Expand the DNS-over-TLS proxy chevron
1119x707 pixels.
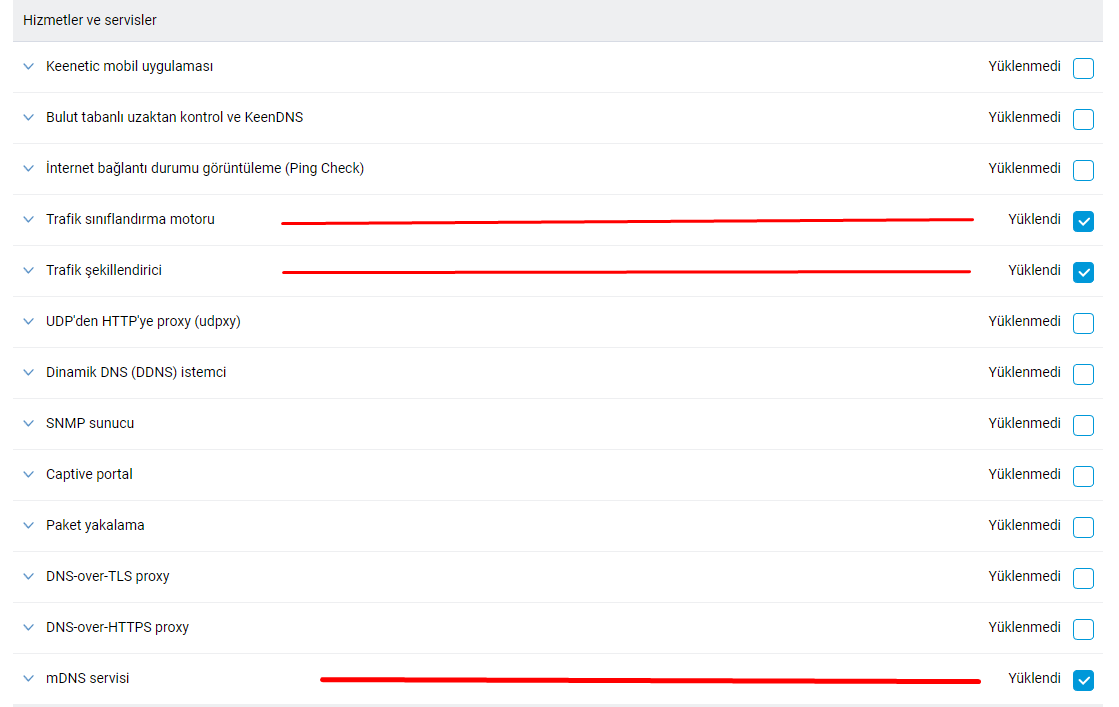point(29,576)
